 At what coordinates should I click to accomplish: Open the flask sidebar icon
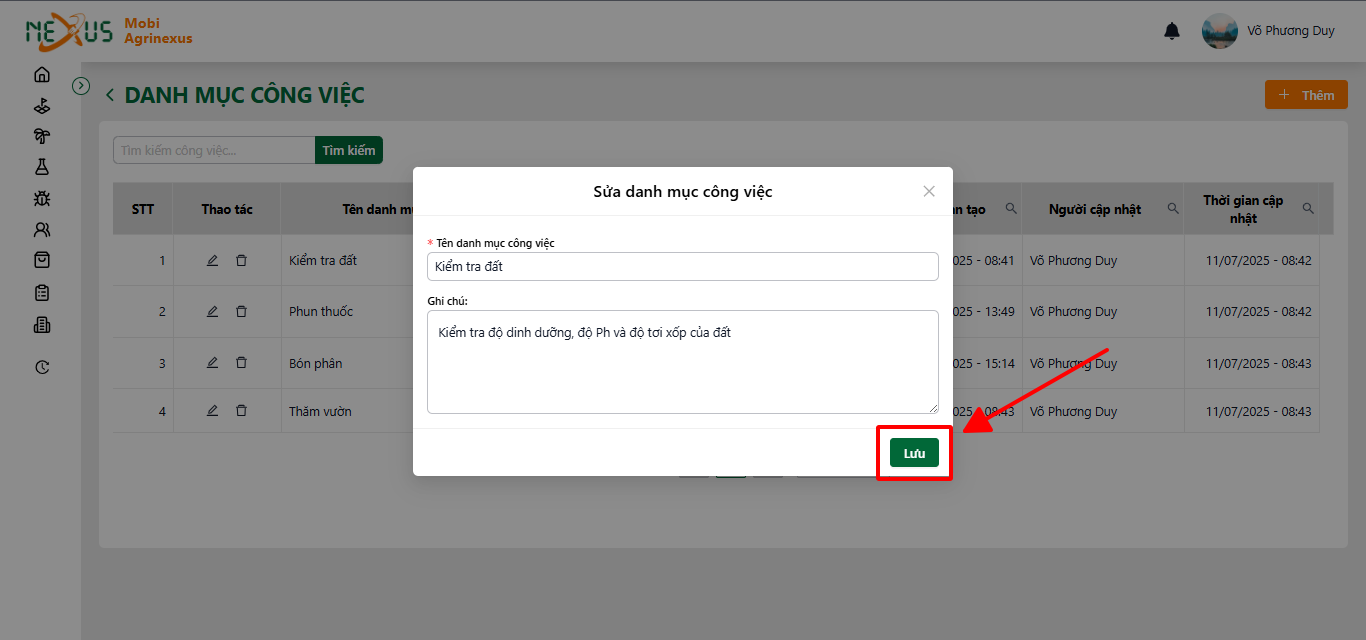(41, 167)
